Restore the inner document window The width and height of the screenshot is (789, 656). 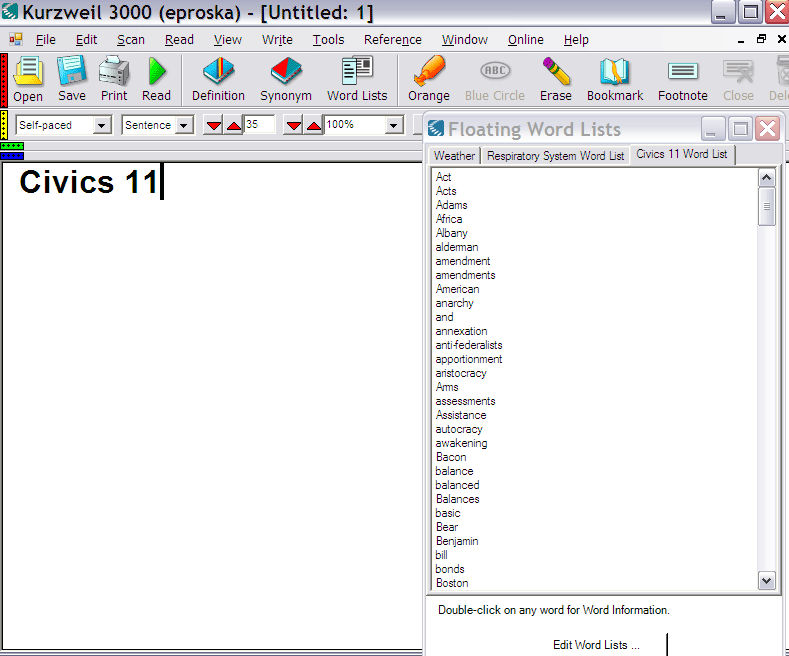761,39
